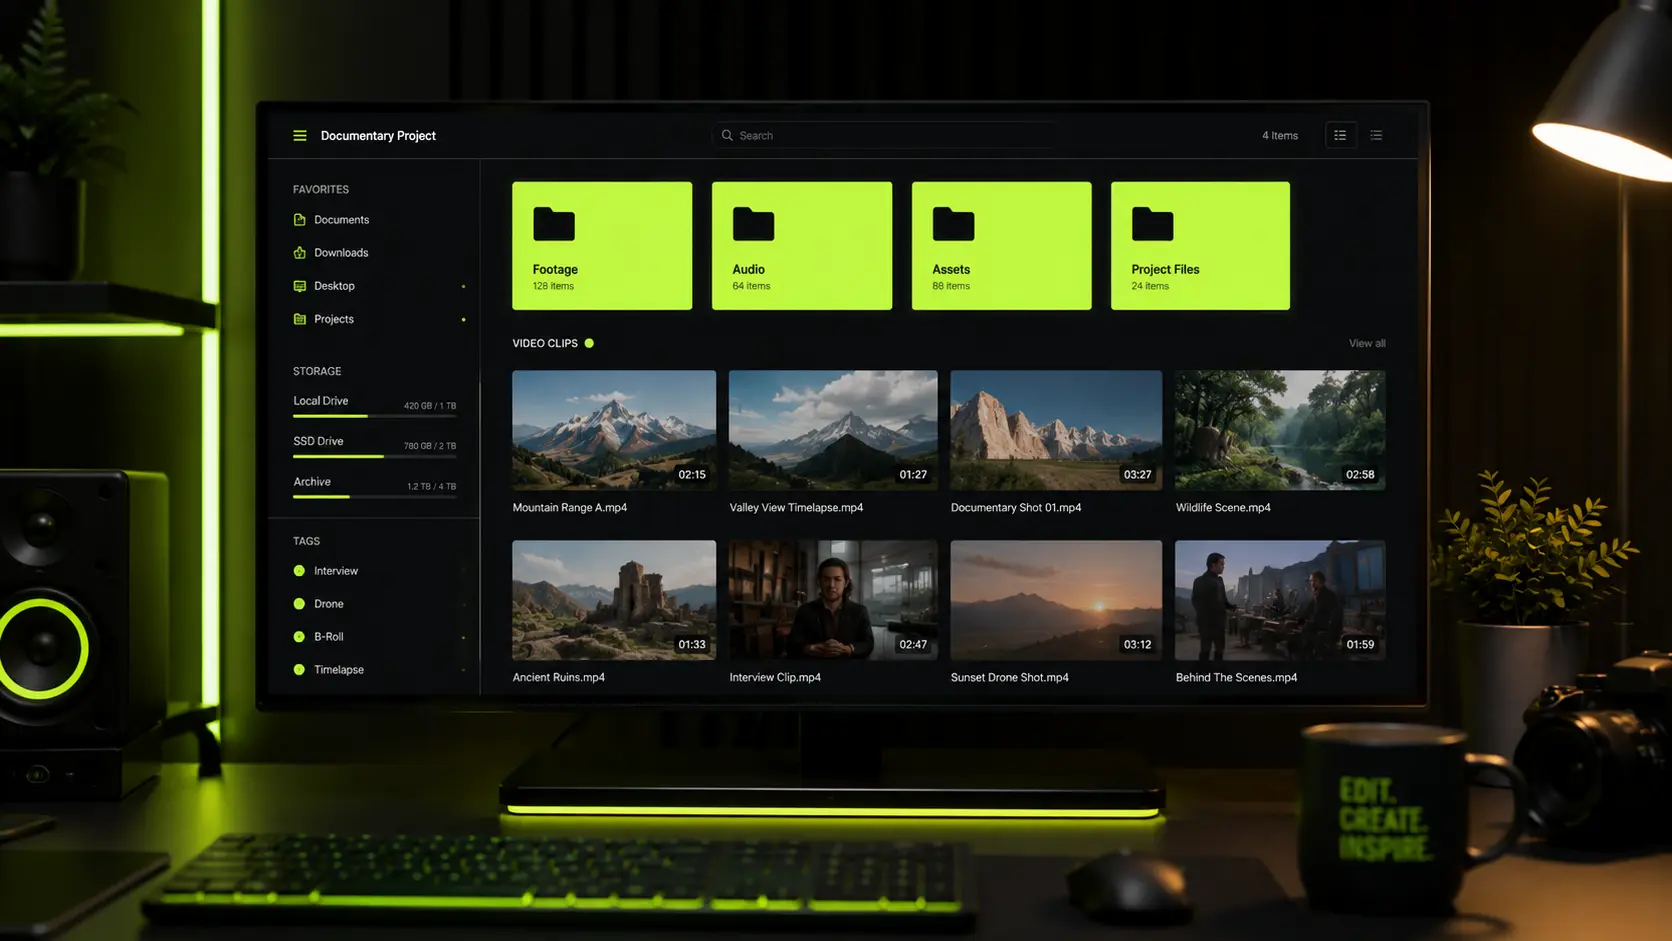
Task: Select the B-Roll tag
Action: (329, 636)
